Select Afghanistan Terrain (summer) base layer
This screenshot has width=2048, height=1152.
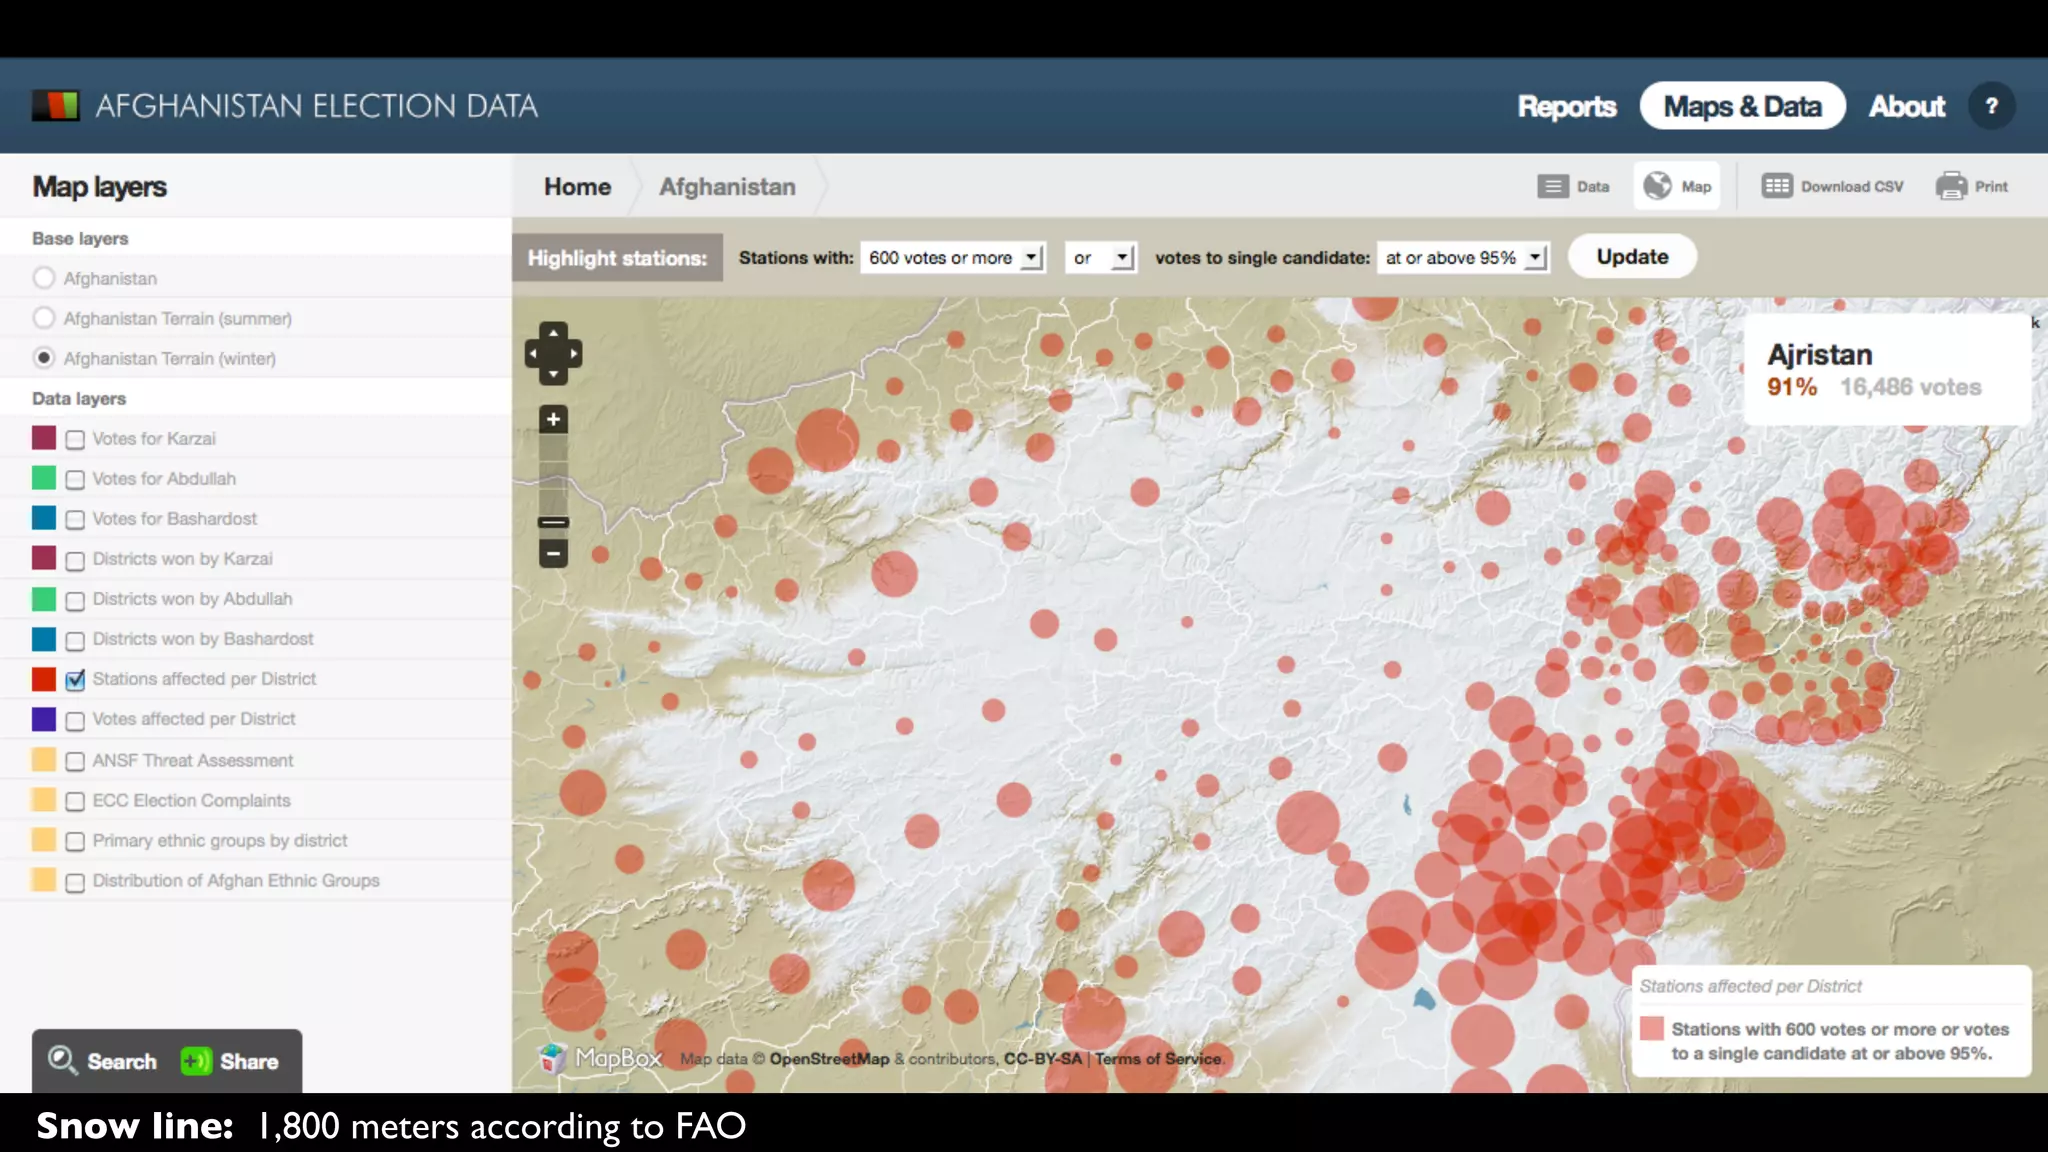[43, 318]
